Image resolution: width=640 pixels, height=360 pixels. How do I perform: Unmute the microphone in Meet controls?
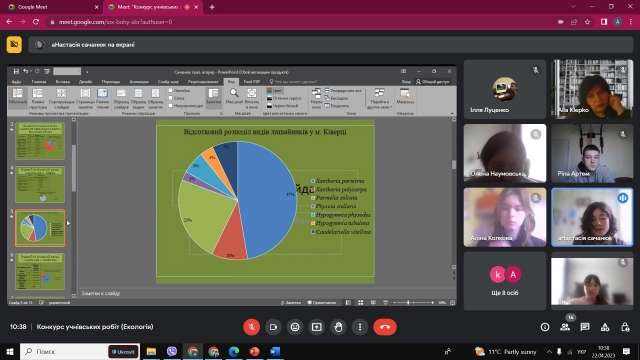[251, 327]
